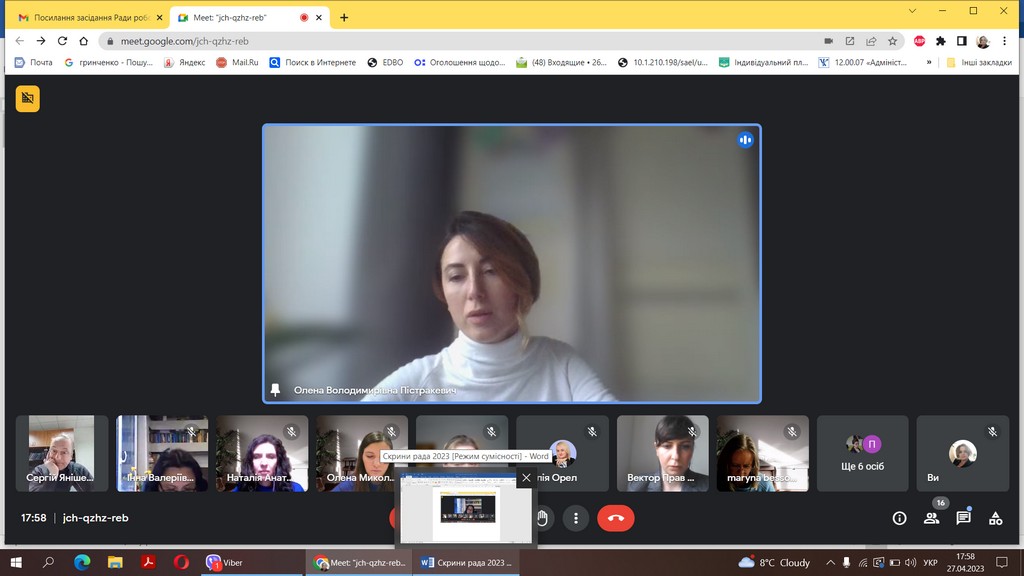
Task: Open the Chrome tab search dropdown arrow
Action: pos(912,11)
